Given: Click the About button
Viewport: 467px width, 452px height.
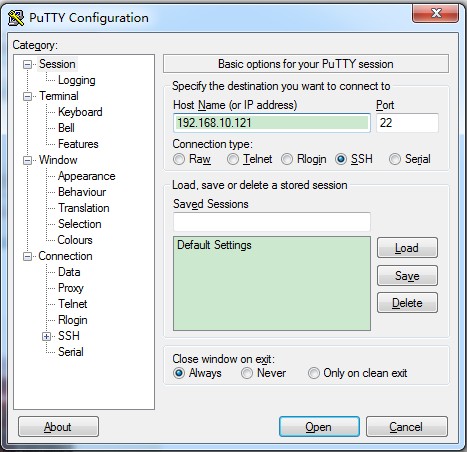Looking at the screenshot, I should pos(58,426).
